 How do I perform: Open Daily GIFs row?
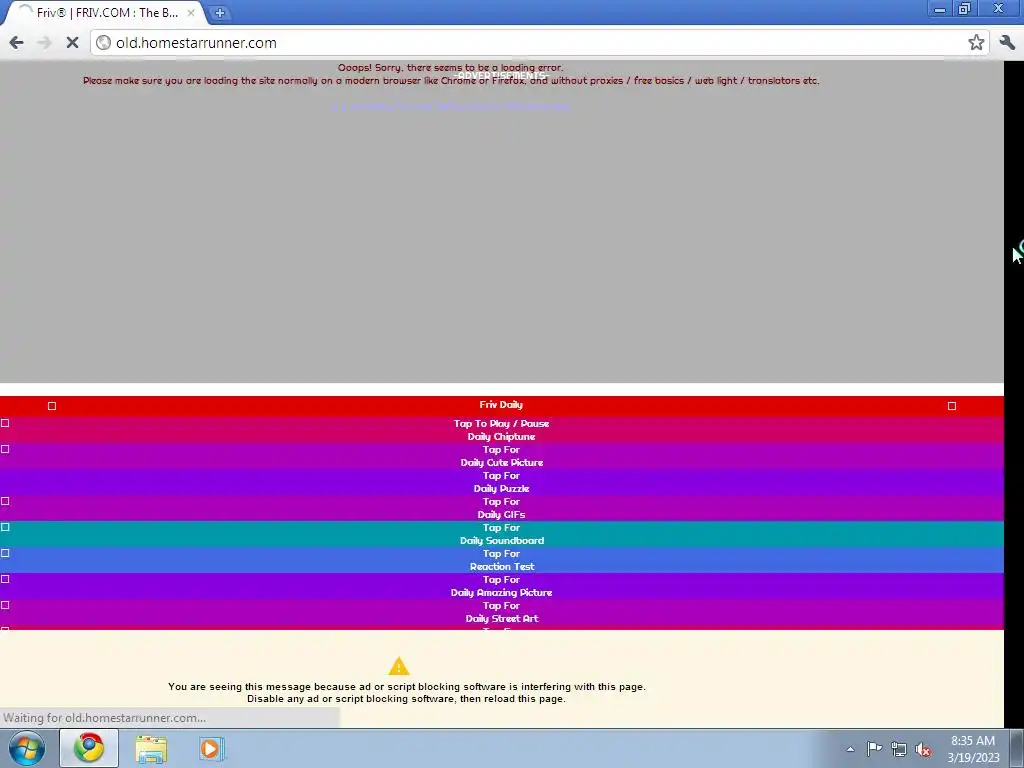[x=502, y=508]
